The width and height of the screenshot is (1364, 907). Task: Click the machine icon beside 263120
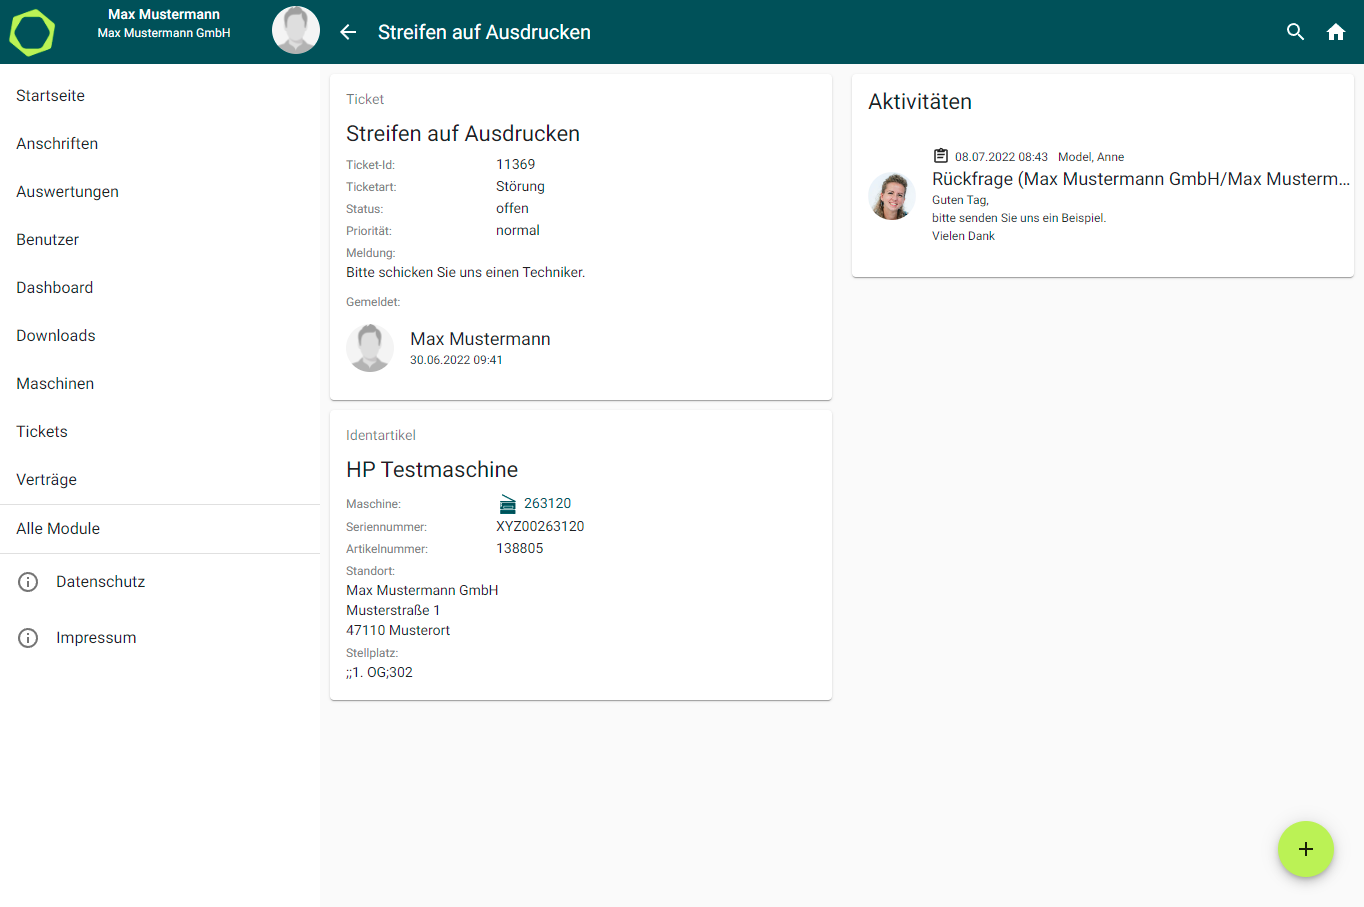pyautogui.click(x=508, y=504)
